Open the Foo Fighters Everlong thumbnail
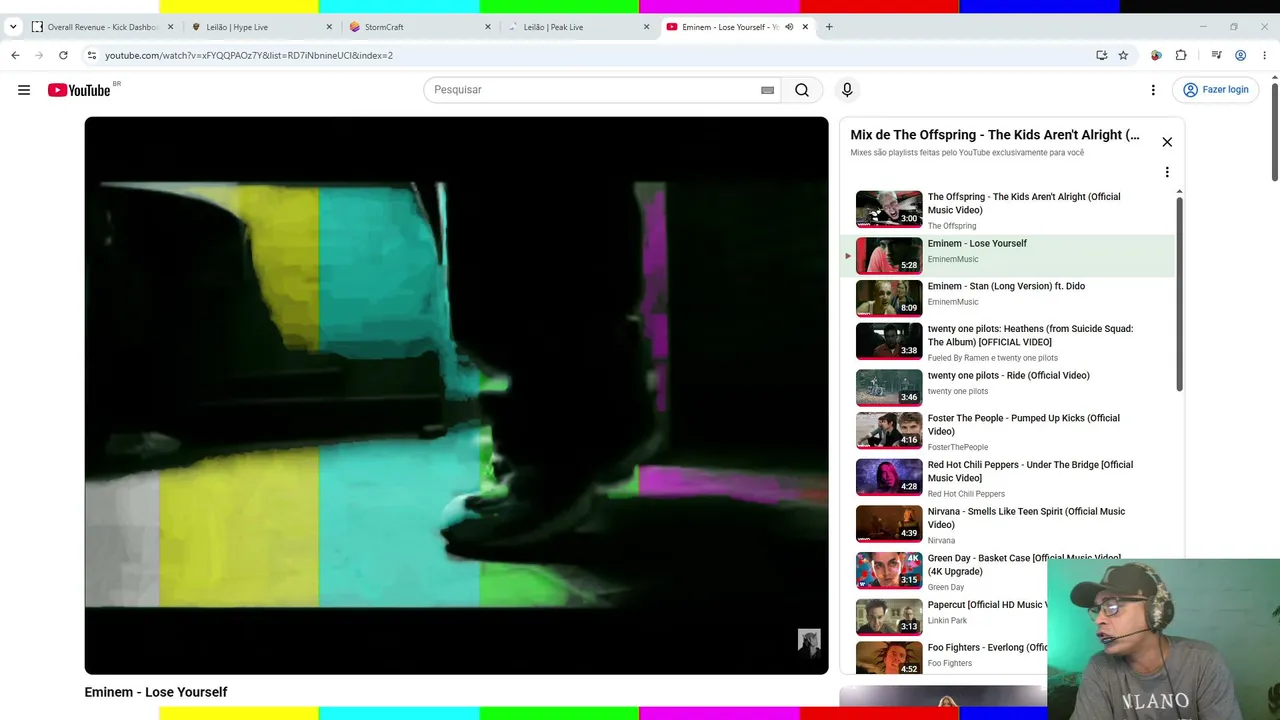 click(x=889, y=659)
